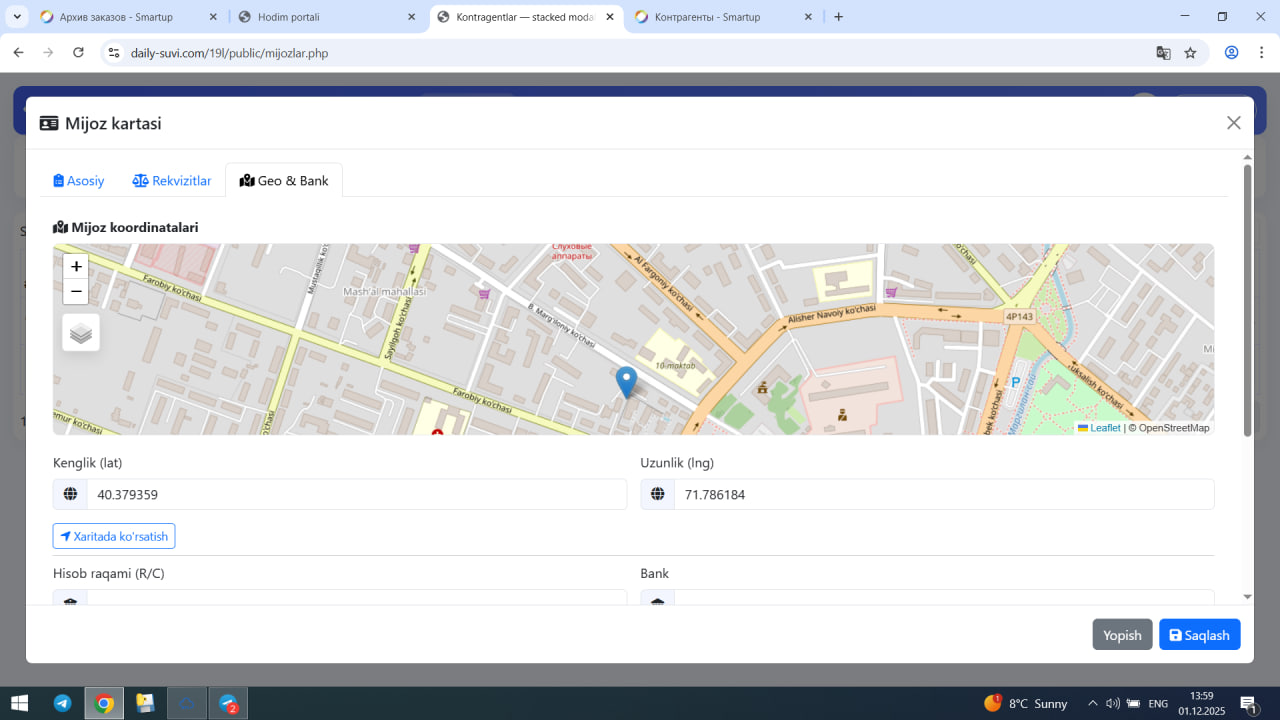Click the Uzunlik (lng) input field

(x=943, y=494)
